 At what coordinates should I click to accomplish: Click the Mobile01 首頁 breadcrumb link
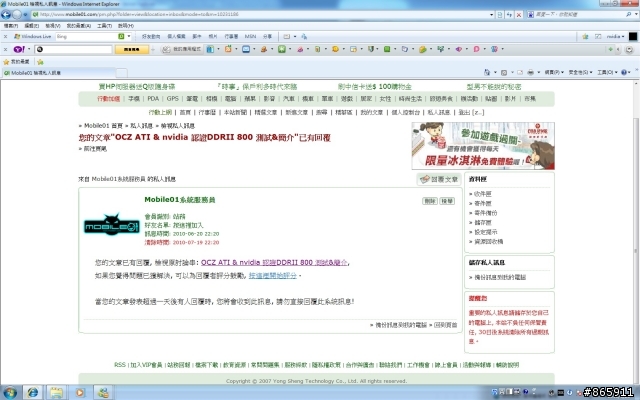[103, 126]
